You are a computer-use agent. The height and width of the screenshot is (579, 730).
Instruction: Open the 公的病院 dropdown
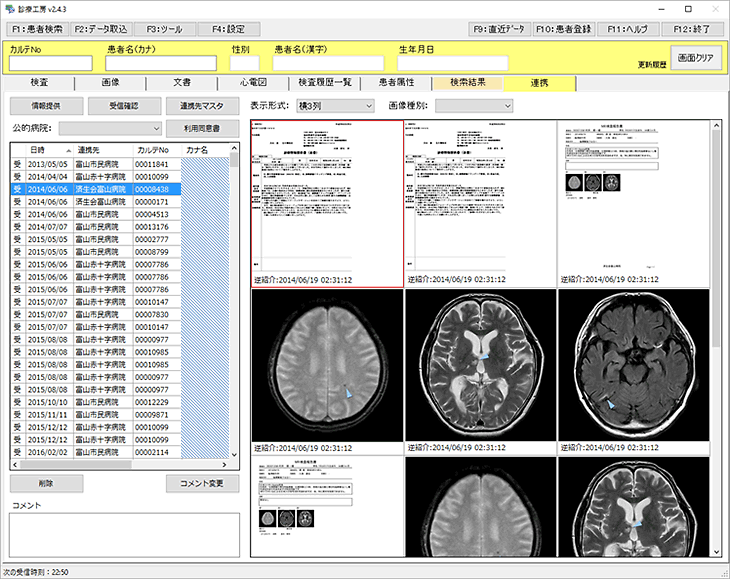tap(110, 128)
